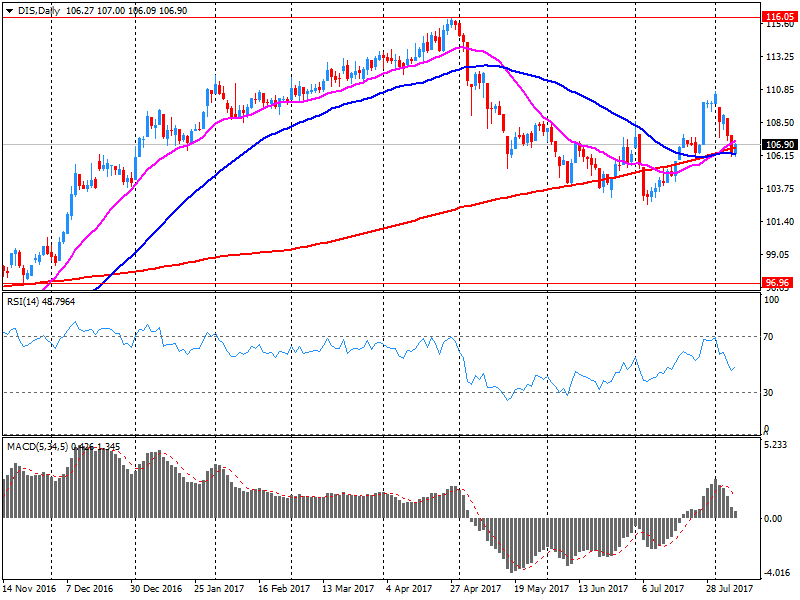Click the 27 Apr 2017 date label
This screenshot has height=600, width=800.
coord(476,589)
